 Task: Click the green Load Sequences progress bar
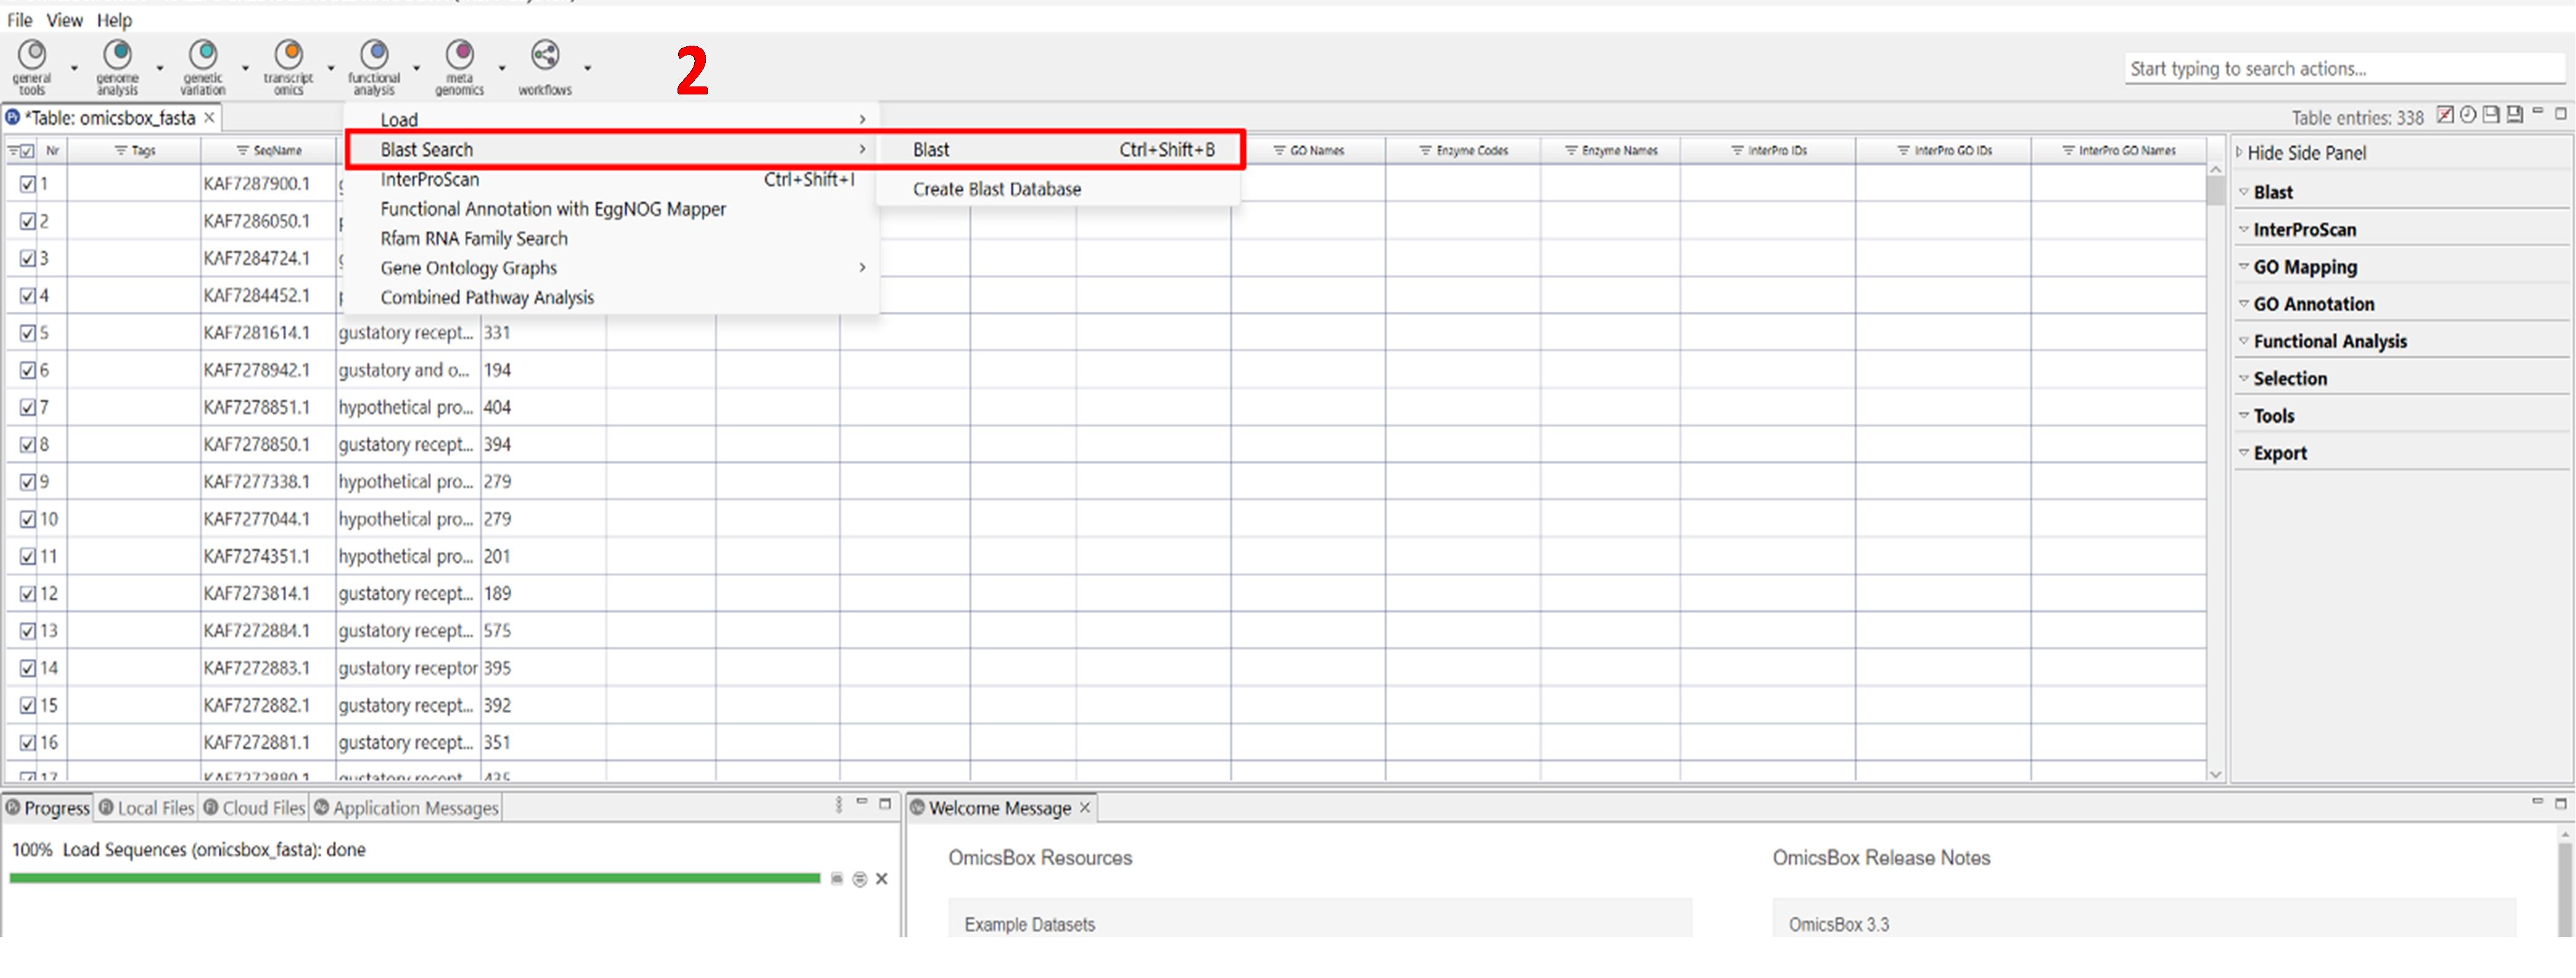coord(414,879)
